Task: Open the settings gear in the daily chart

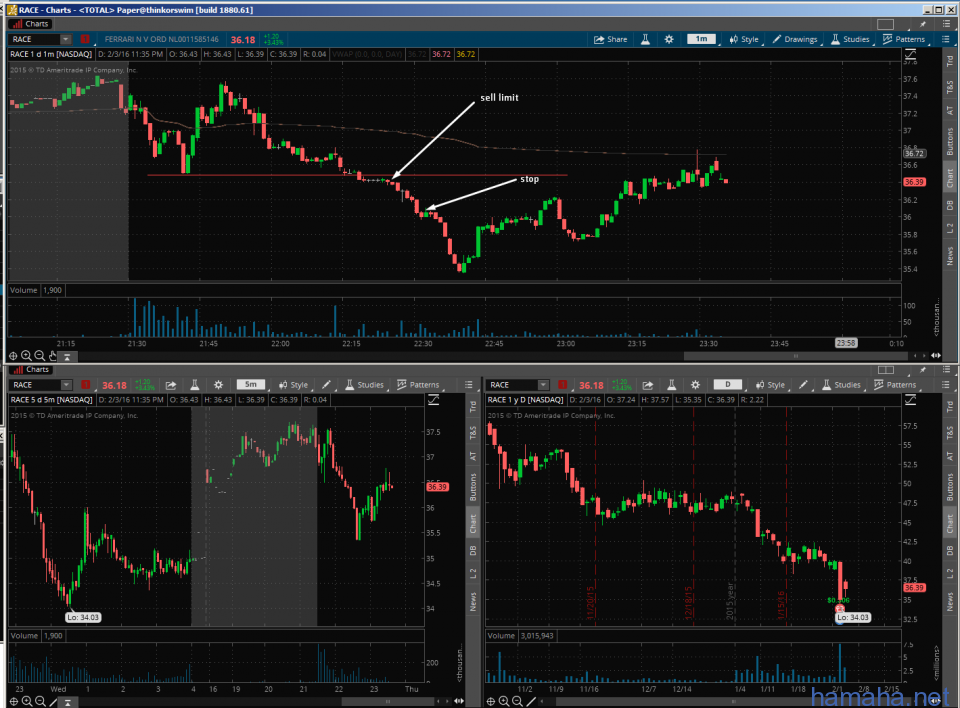Action: point(696,385)
